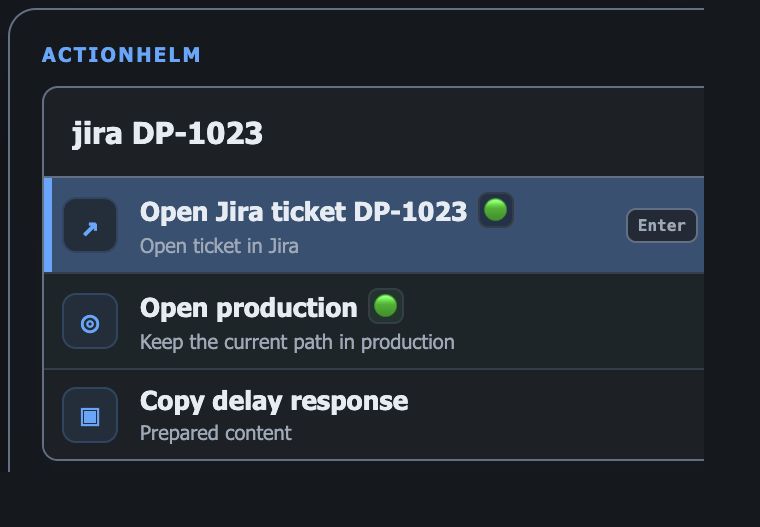The width and height of the screenshot is (760, 527).
Task: Choose the Open production command
Action: tap(374, 321)
